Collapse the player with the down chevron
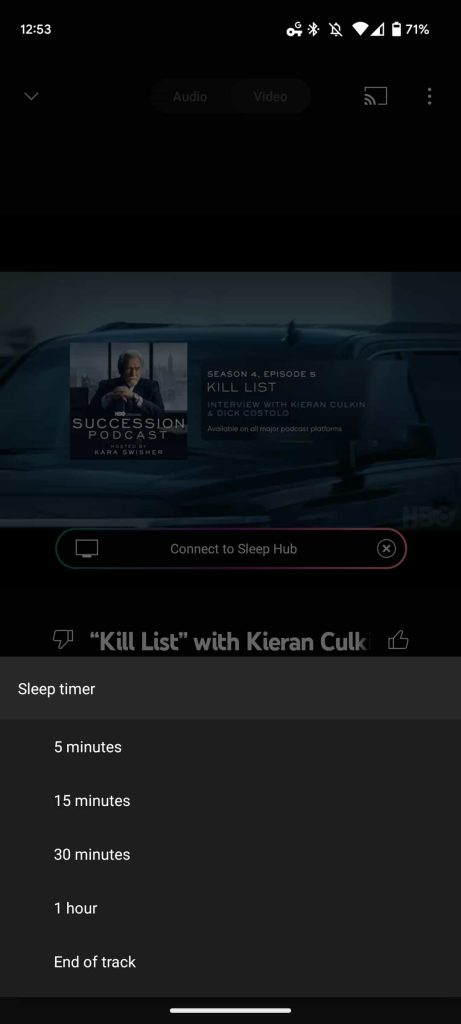This screenshot has height=1024, width=461. click(x=31, y=97)
